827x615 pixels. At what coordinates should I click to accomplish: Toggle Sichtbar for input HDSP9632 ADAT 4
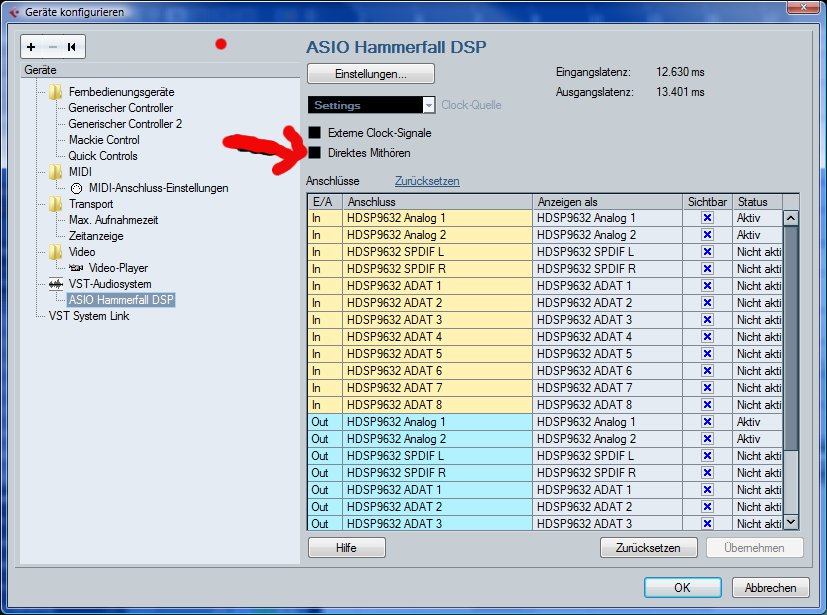(x=707, y=337)
